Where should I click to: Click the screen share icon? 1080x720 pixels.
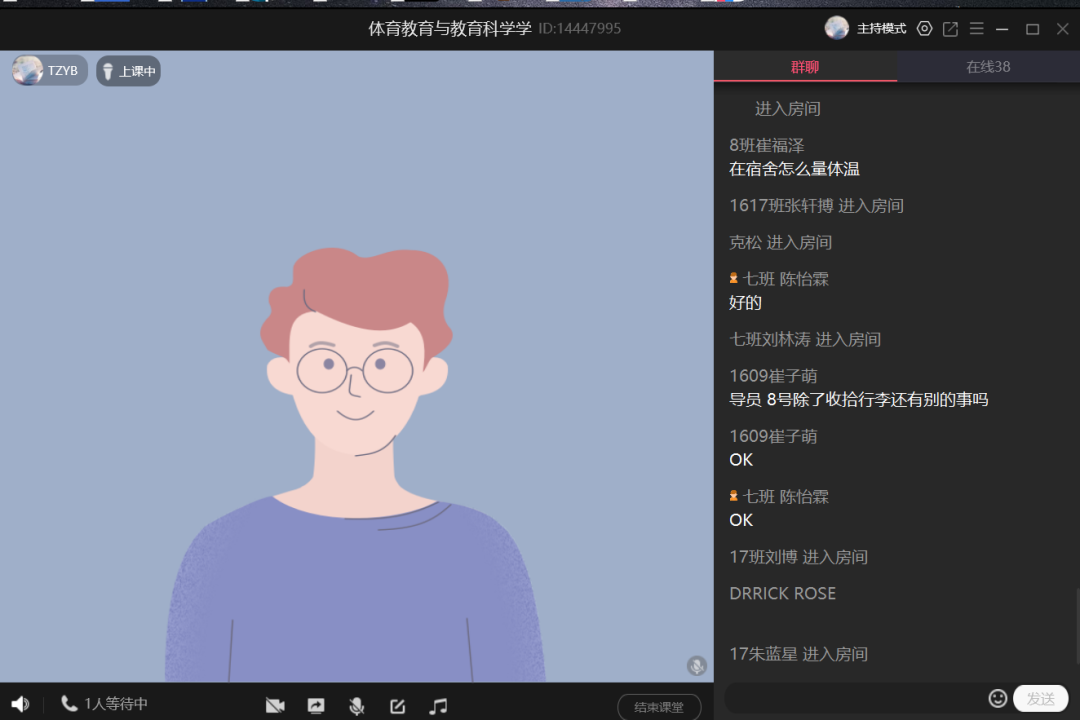click(x=316, y=706)
